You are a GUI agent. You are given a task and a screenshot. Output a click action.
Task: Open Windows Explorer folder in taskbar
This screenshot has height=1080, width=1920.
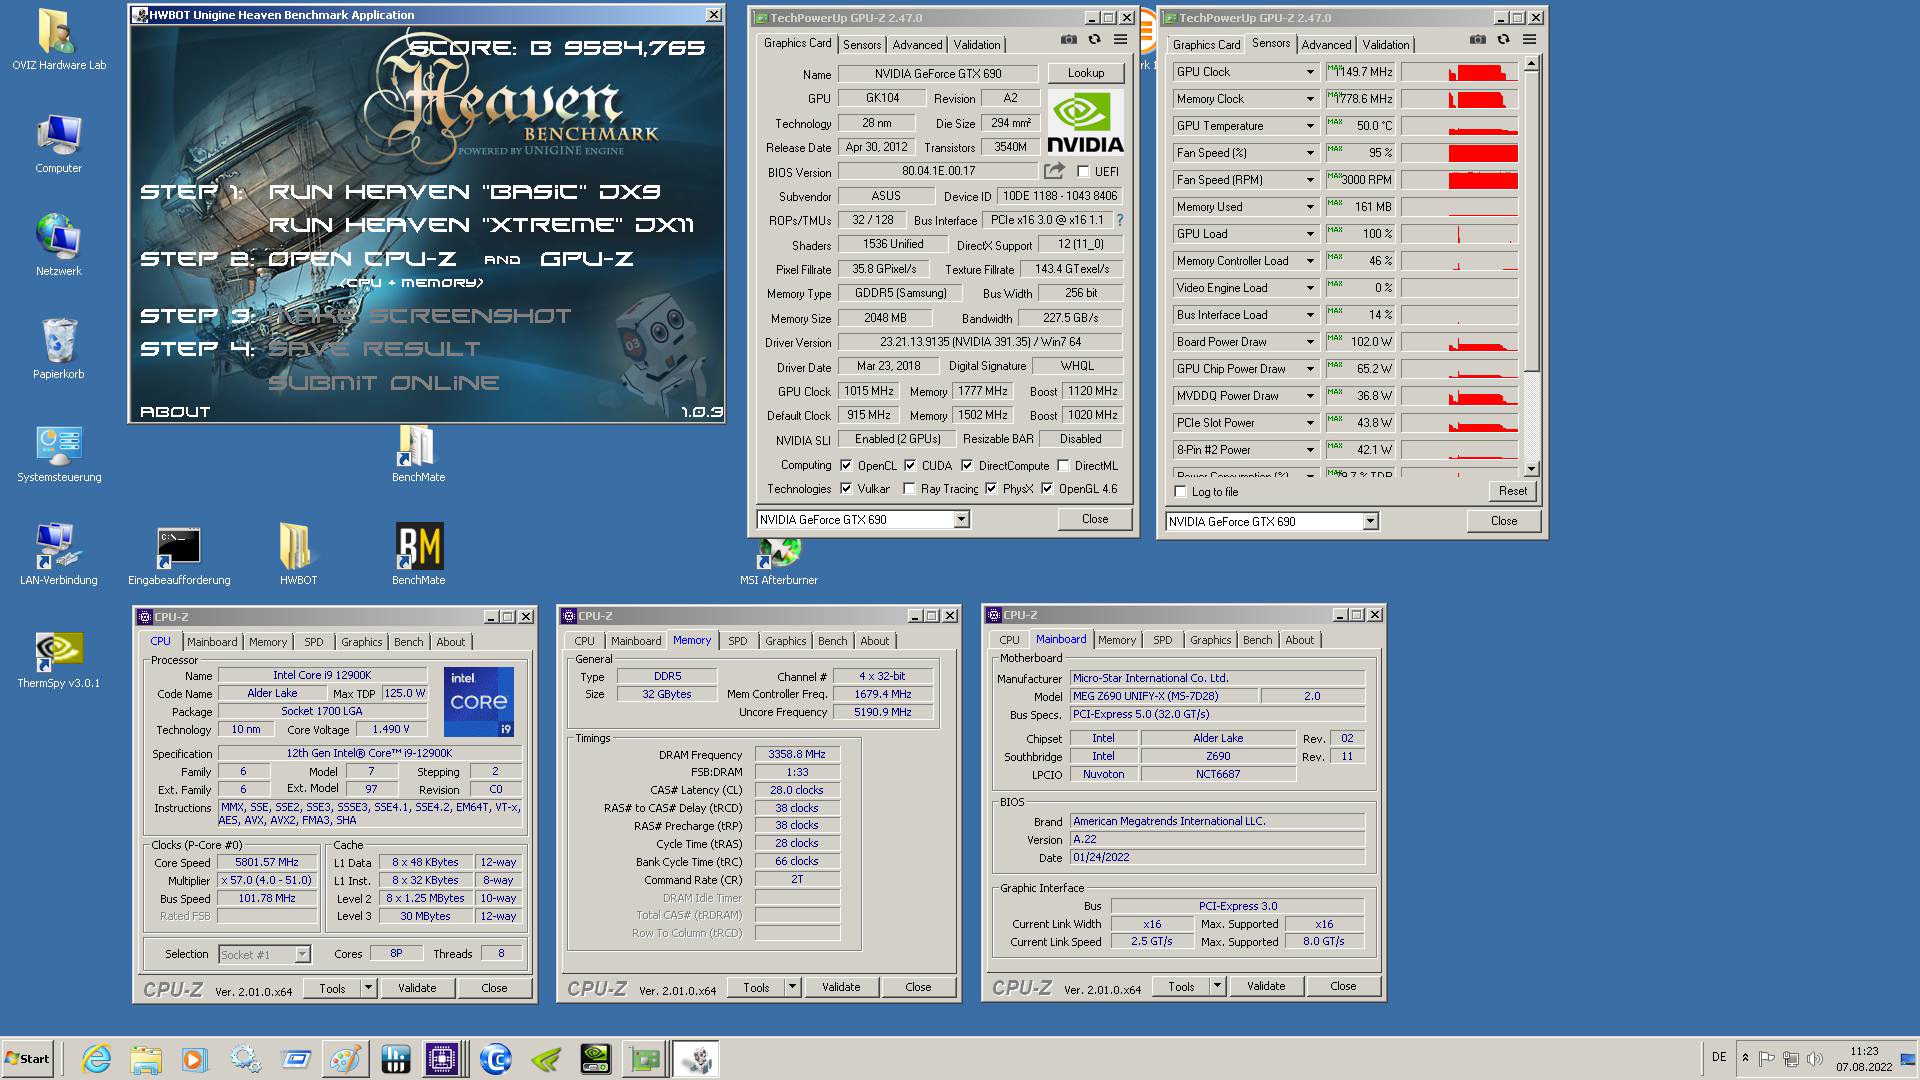click(x=146, y=1059)
